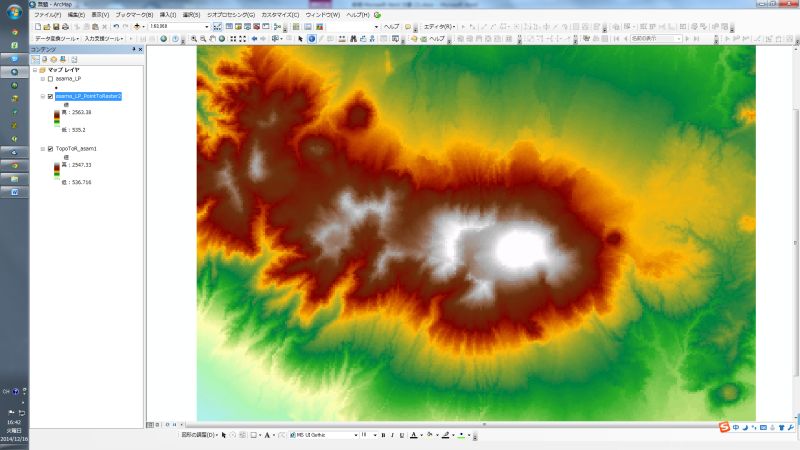Select the drawing toolbar arrow pointer
The image size is (800, 450).
tap(223, 435)
